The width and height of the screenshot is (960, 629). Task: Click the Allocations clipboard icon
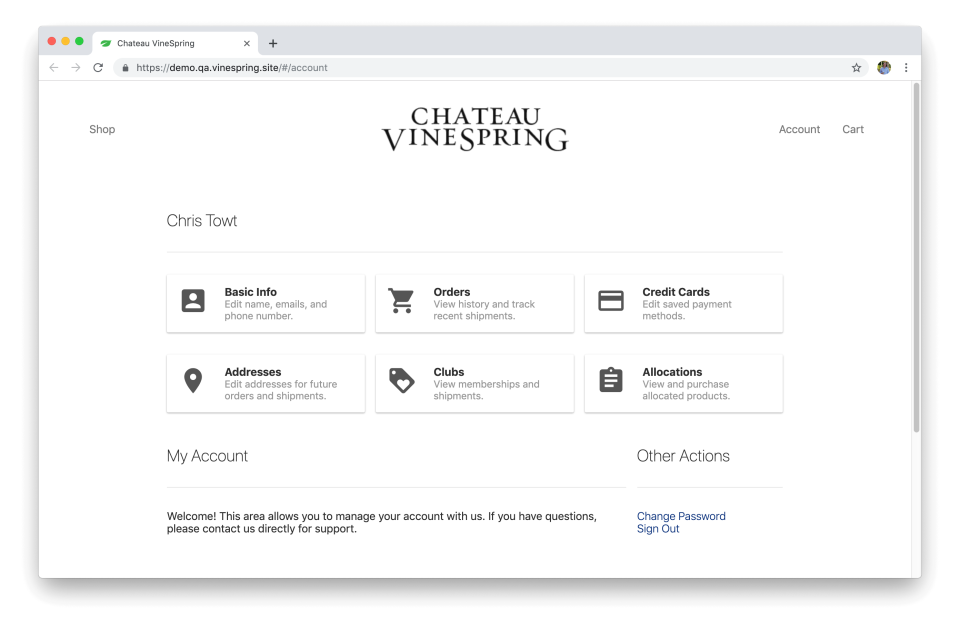[610, 380]
